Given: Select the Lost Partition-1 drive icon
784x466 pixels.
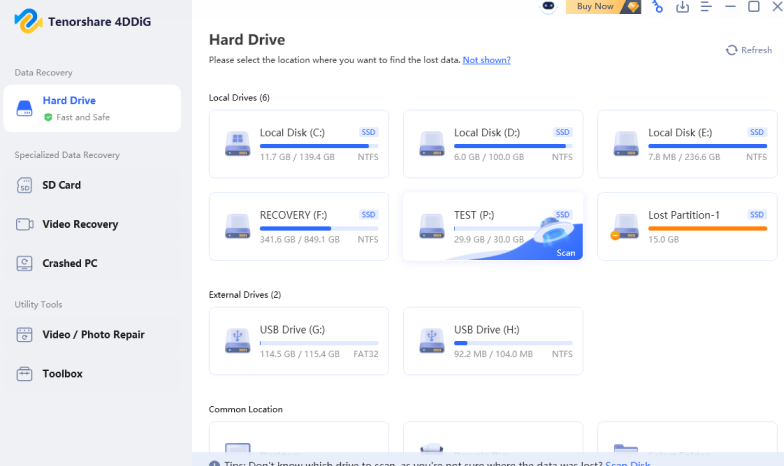Looking at the screenshot, I should pyautogui.click(x=625, y=226).
